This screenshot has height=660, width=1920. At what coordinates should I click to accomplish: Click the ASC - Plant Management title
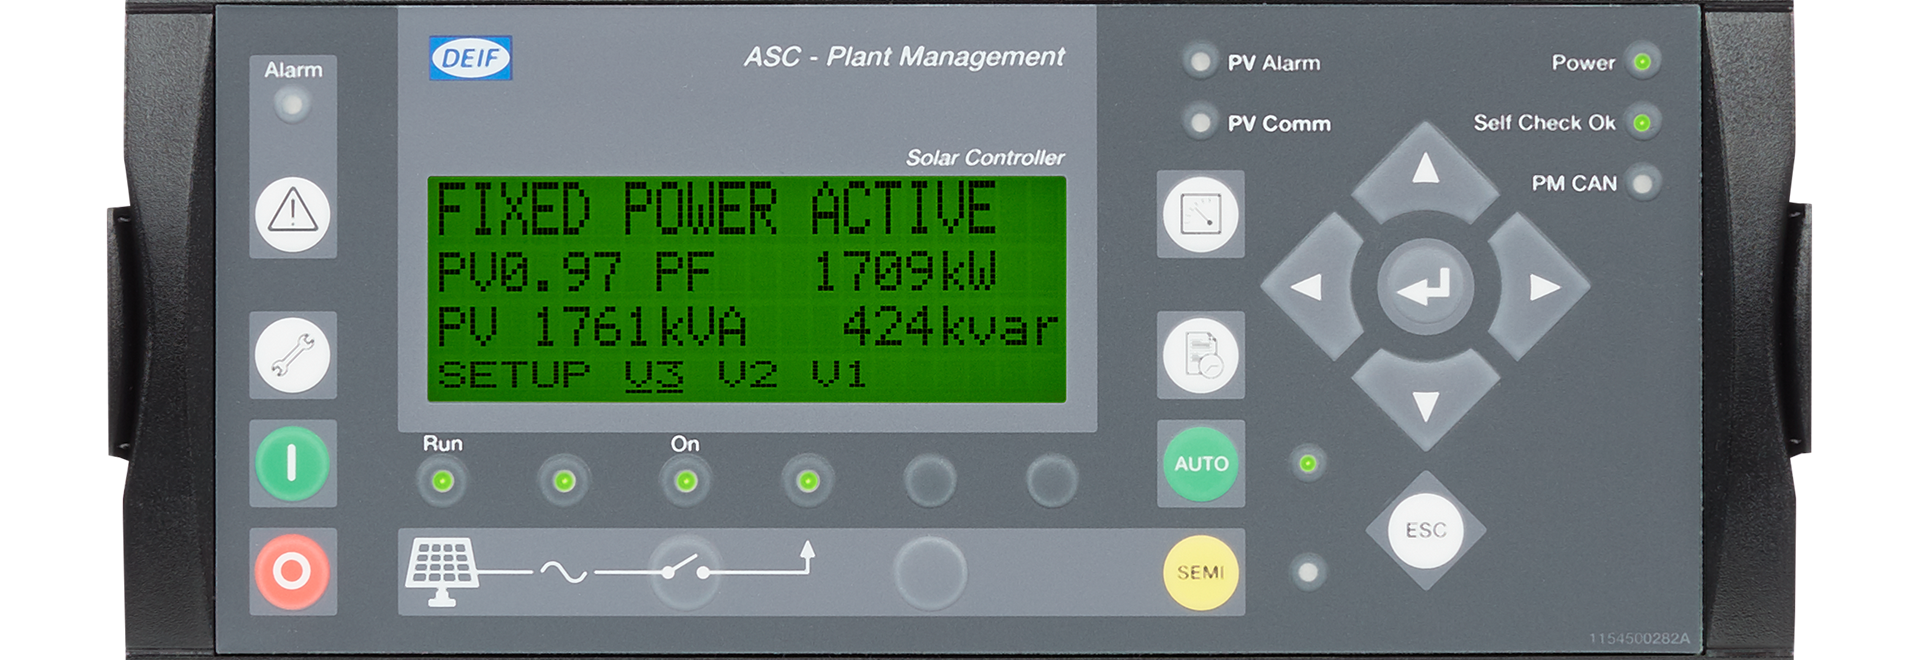click(x=904, y=57)
